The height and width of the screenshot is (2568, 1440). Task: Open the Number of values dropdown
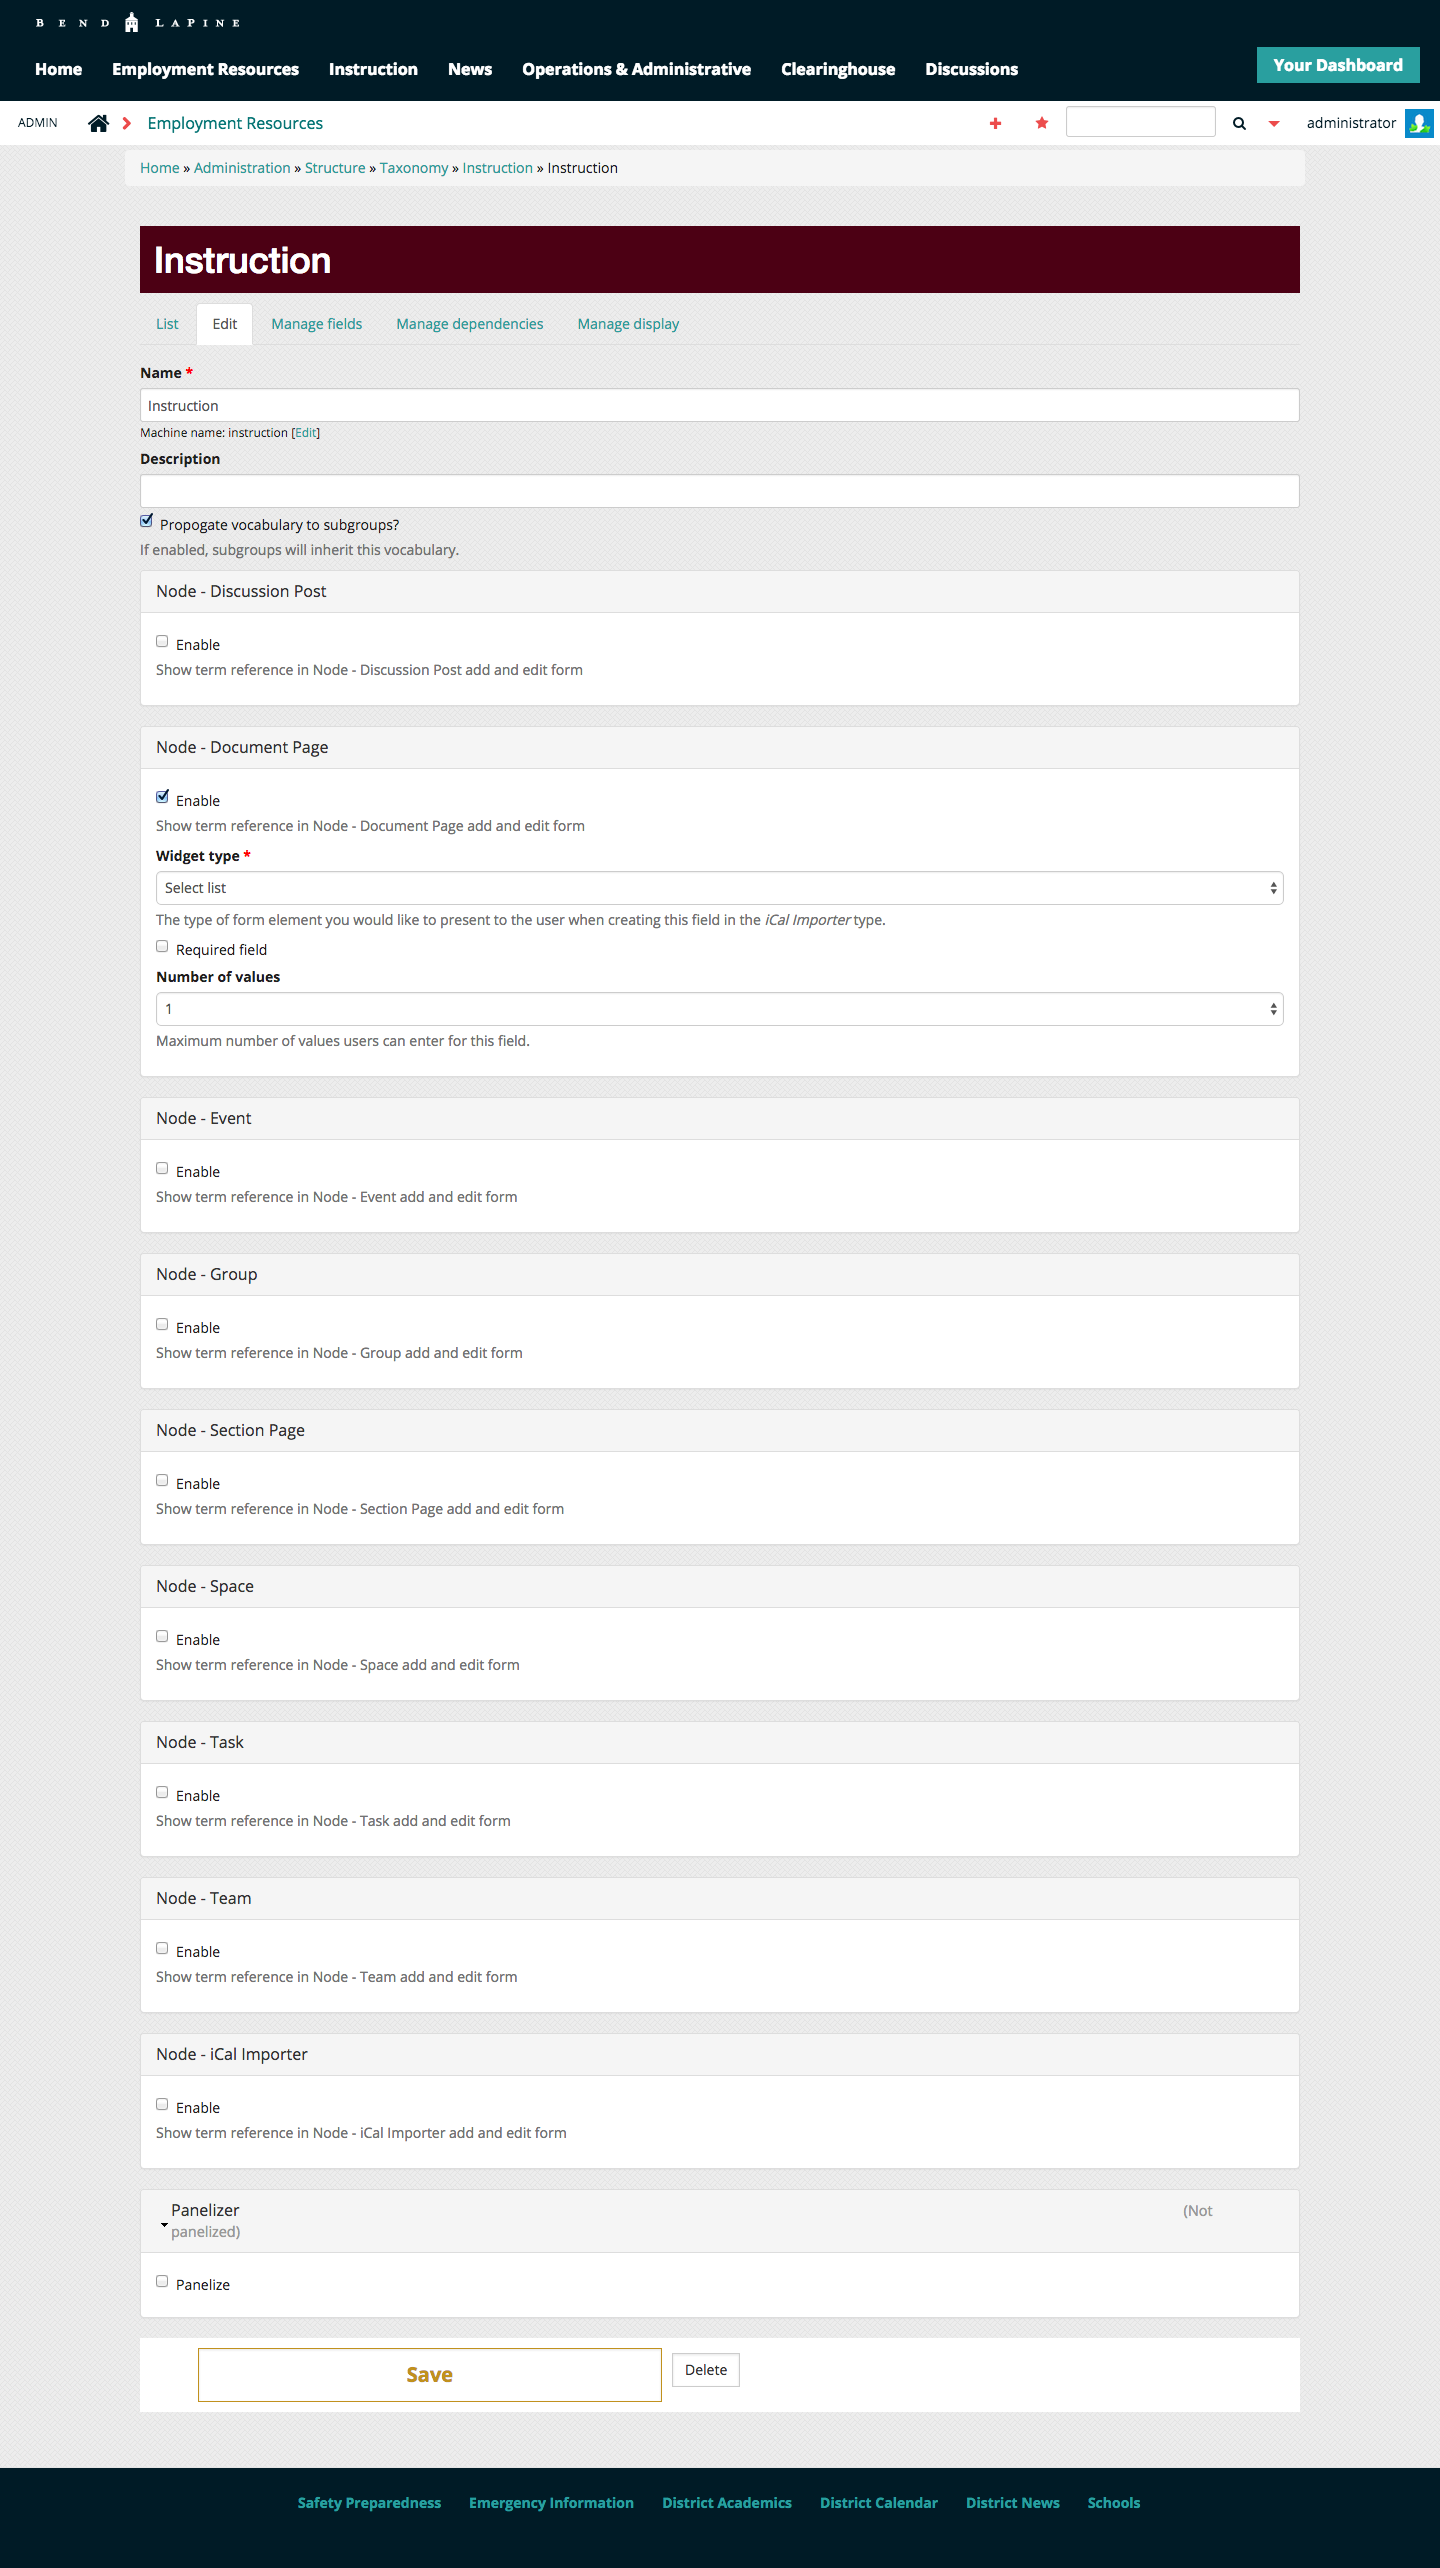coord(718,1008)
